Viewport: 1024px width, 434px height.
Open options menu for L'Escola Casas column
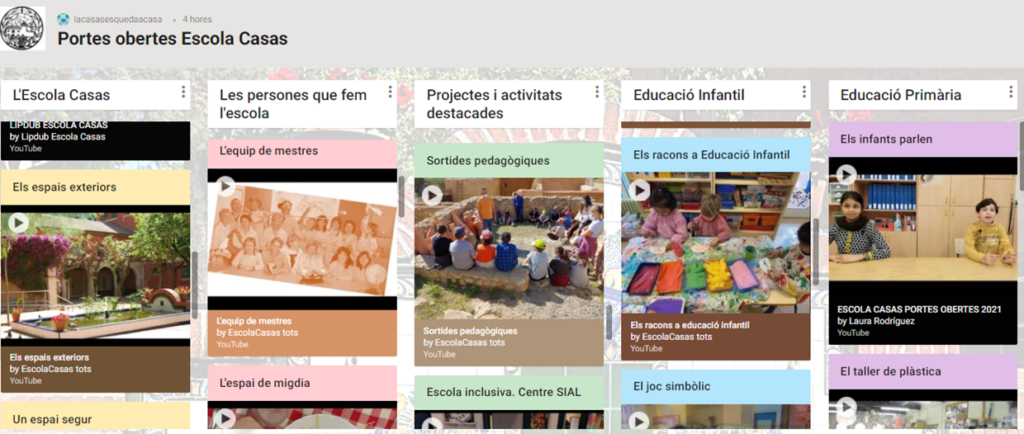pyautogui.click(x=183, y=93)
